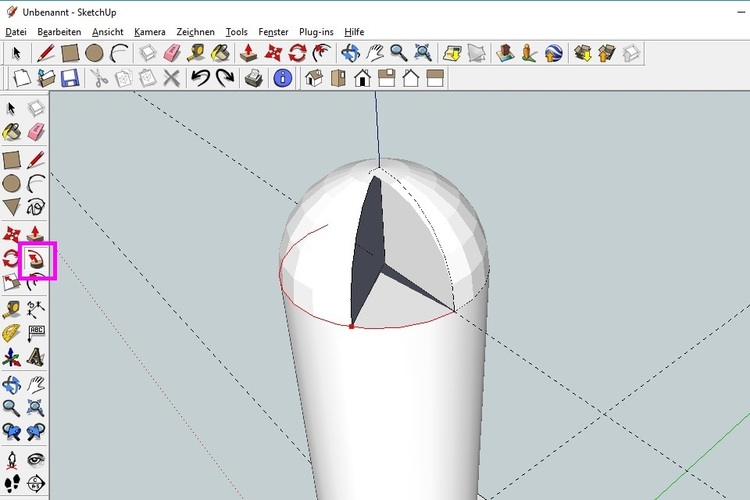Image resolution: width=750 pixels, height=500 pixels.
Task: Select the Move tool in top toolbar
Action: [273, 53]
